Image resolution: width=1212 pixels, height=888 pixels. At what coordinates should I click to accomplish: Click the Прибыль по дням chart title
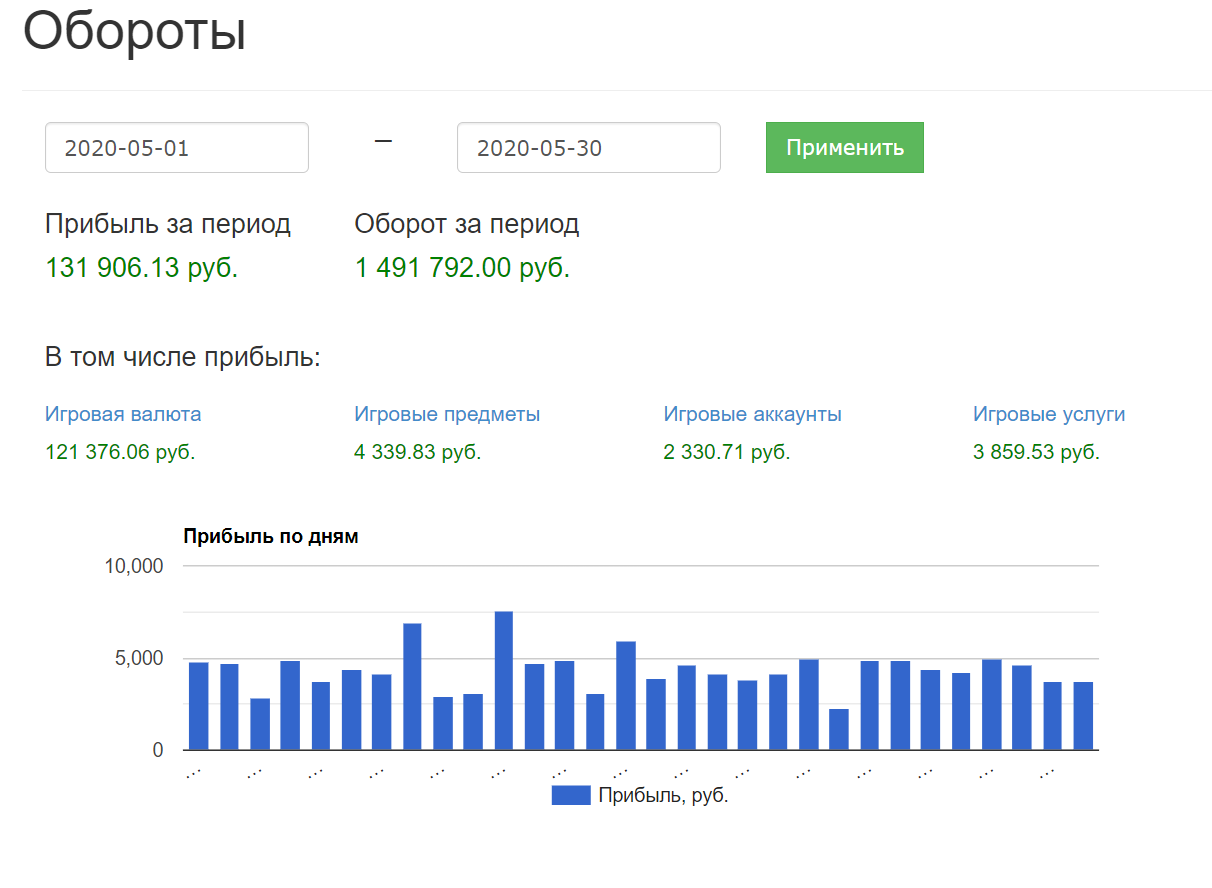270,537
